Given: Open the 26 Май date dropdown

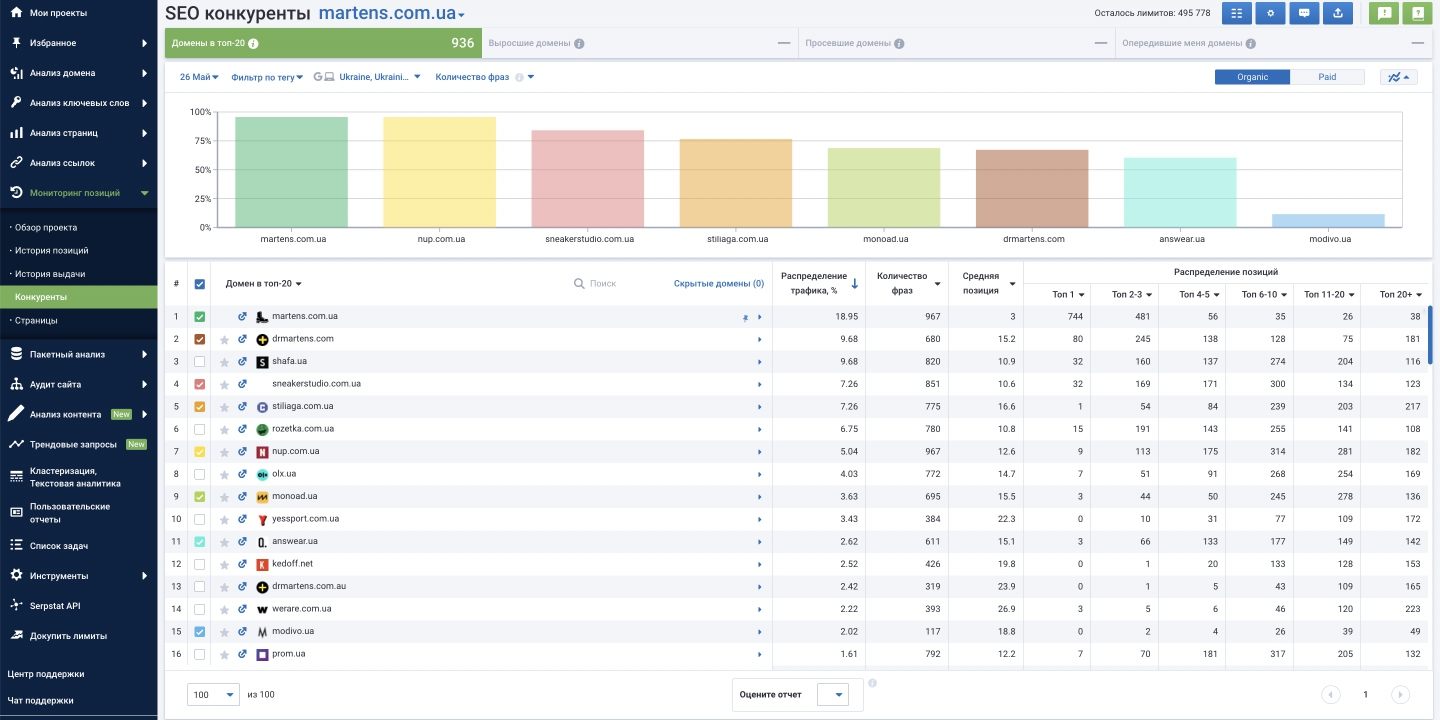Looking at the screenshot, I should click(199, 77).
